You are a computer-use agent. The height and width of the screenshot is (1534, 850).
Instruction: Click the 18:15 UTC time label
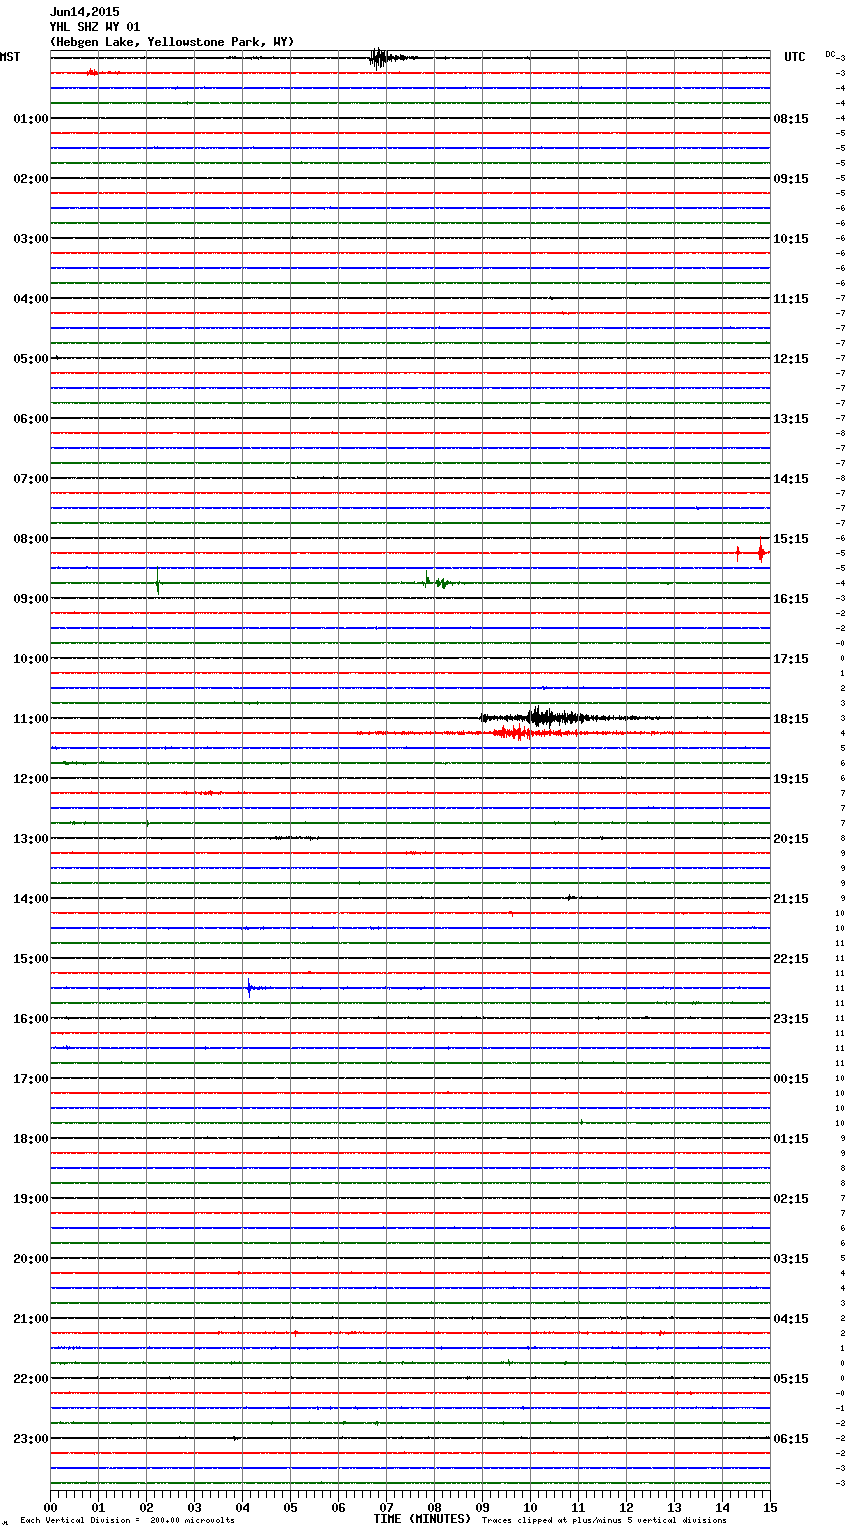(x=791, y=719)
